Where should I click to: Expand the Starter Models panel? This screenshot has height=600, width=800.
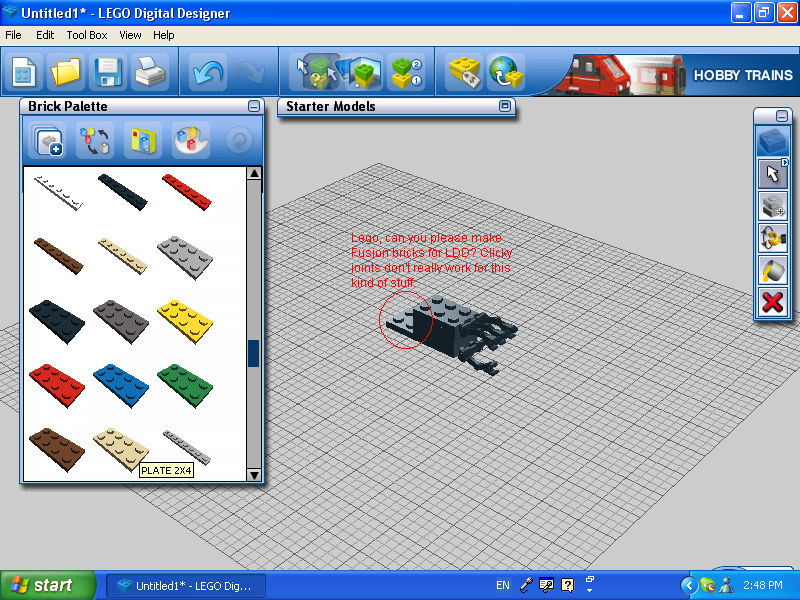[505, 106]
